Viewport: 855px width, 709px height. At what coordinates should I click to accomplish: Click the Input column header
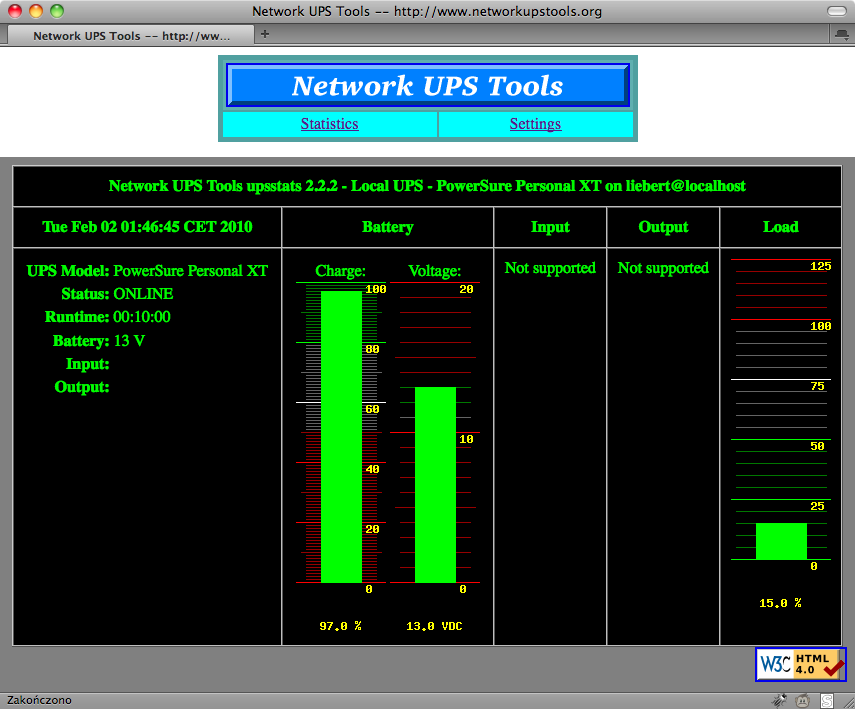point(550,227)
